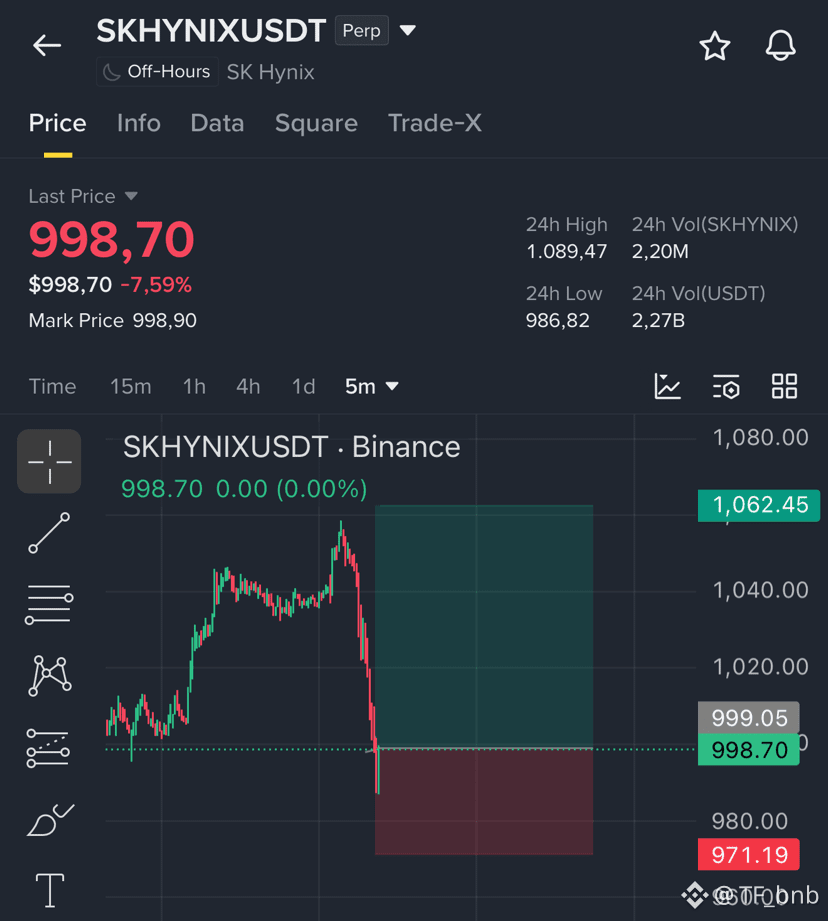Select the 4h interval
Viewport: 828px width, 921px height.
(248, 386)
